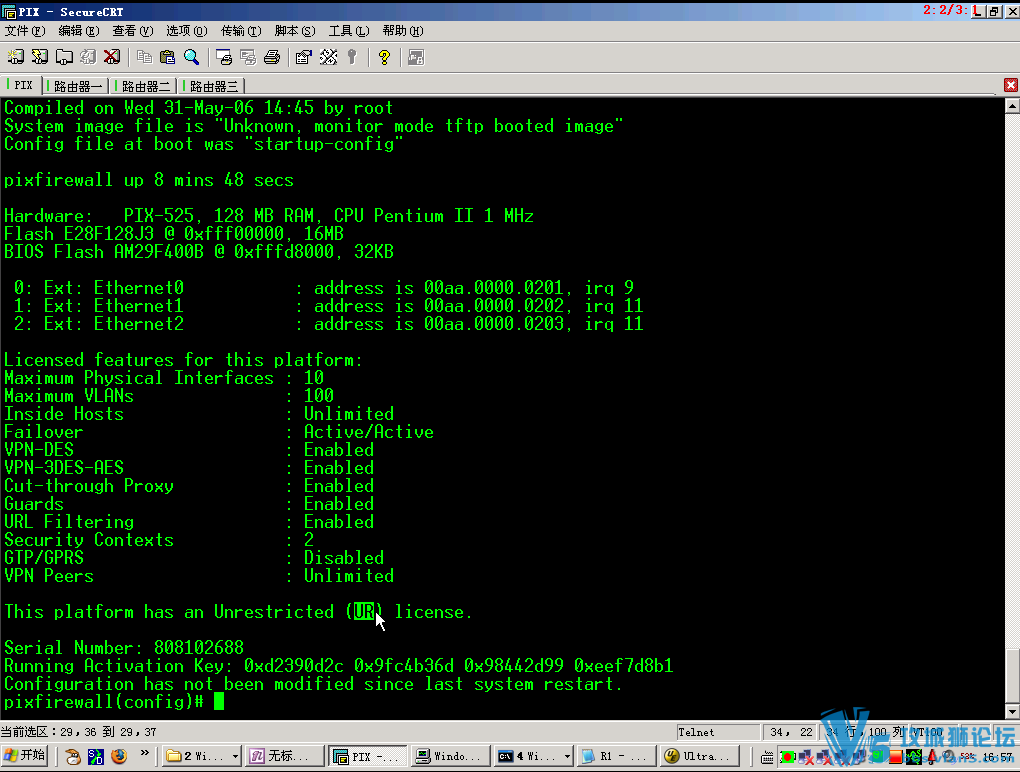
Task: Click the GTP/GPRS Disabled value
Action: pyautogui.click(x=343, y=558)
